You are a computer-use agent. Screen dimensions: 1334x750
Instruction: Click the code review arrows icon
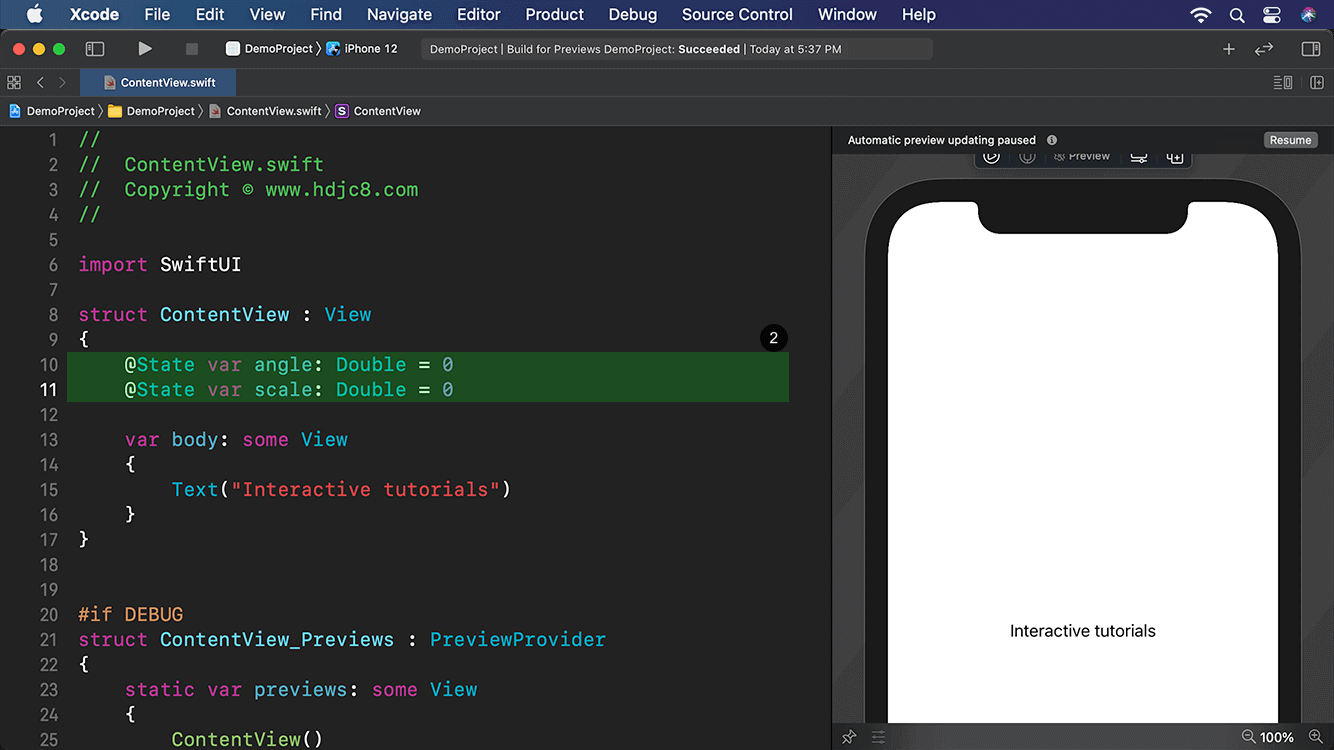click(1264, 49)
